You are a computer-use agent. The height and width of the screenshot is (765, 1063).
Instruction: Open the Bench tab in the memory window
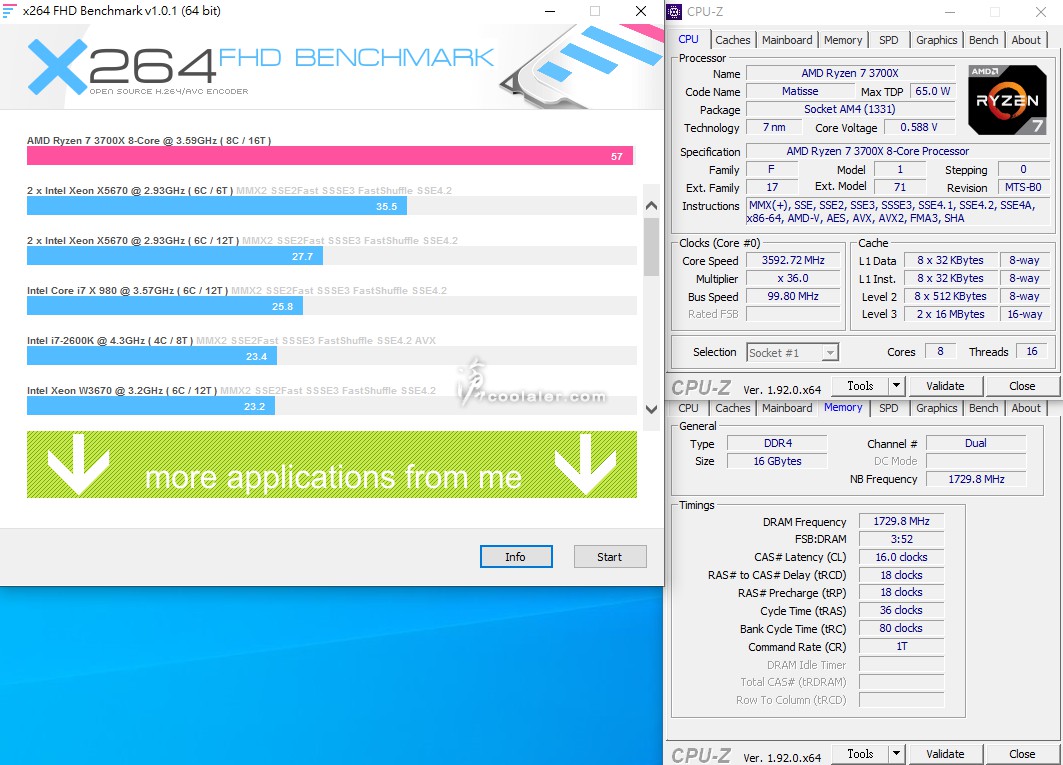pyautogui.click(x=983, y=408)
